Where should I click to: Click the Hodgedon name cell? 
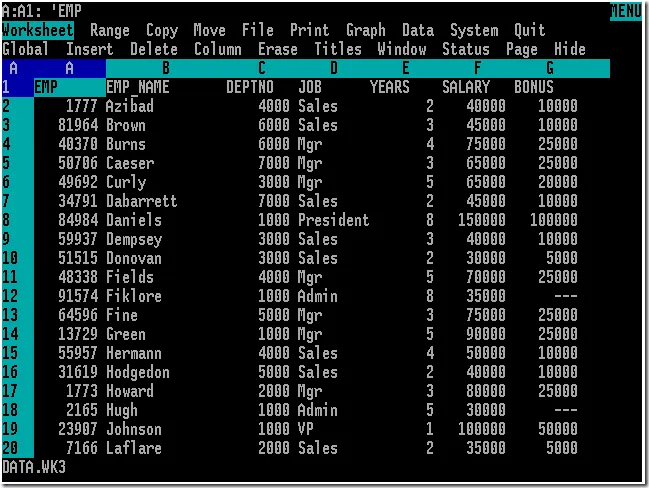tap(138, 373)
